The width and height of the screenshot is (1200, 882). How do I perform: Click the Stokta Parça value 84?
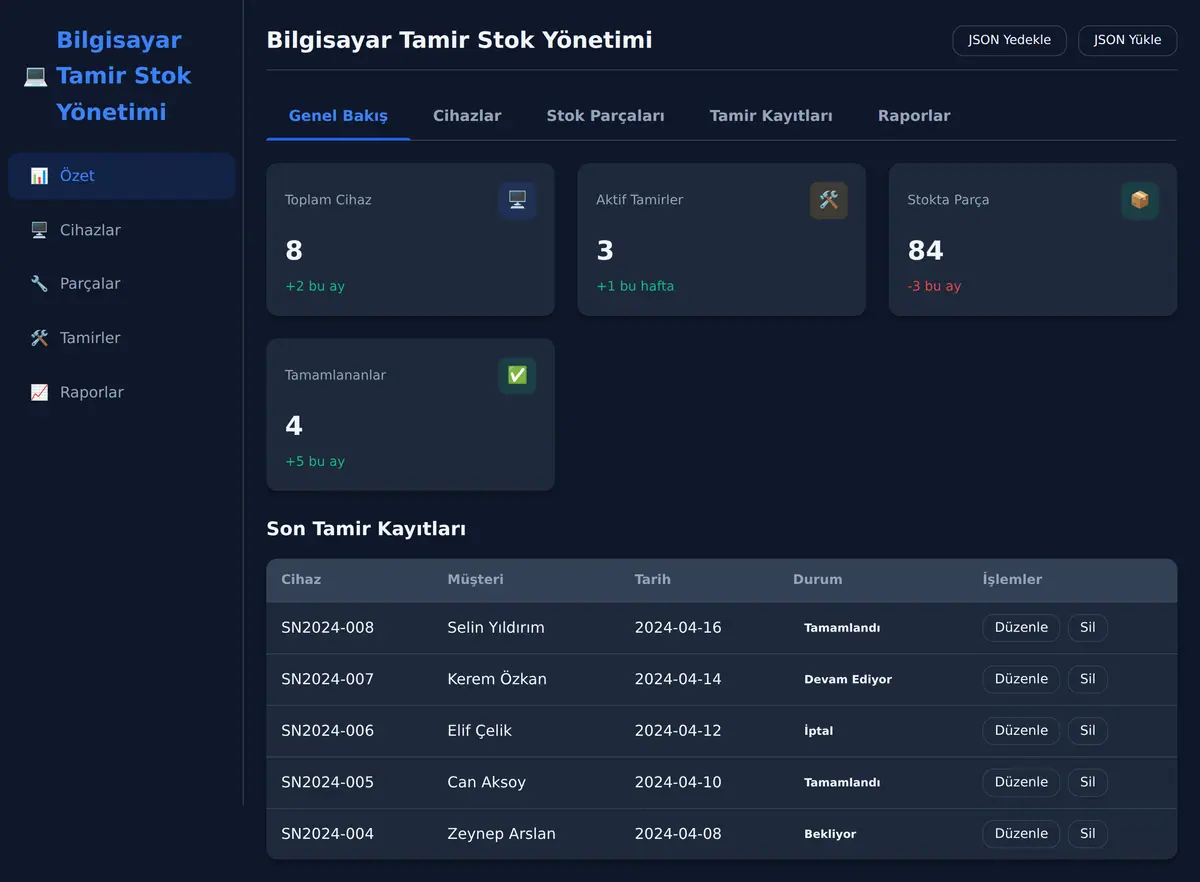[x=925, y=251]
